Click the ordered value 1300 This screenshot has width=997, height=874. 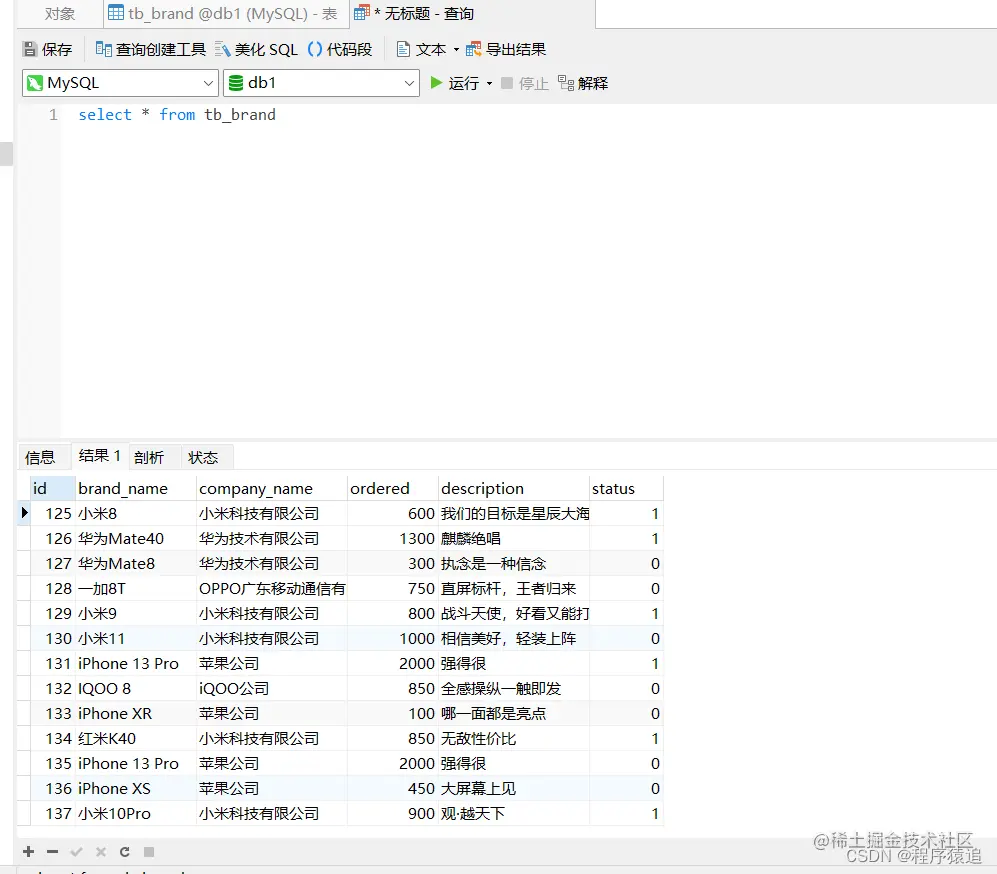click(392, 538)
